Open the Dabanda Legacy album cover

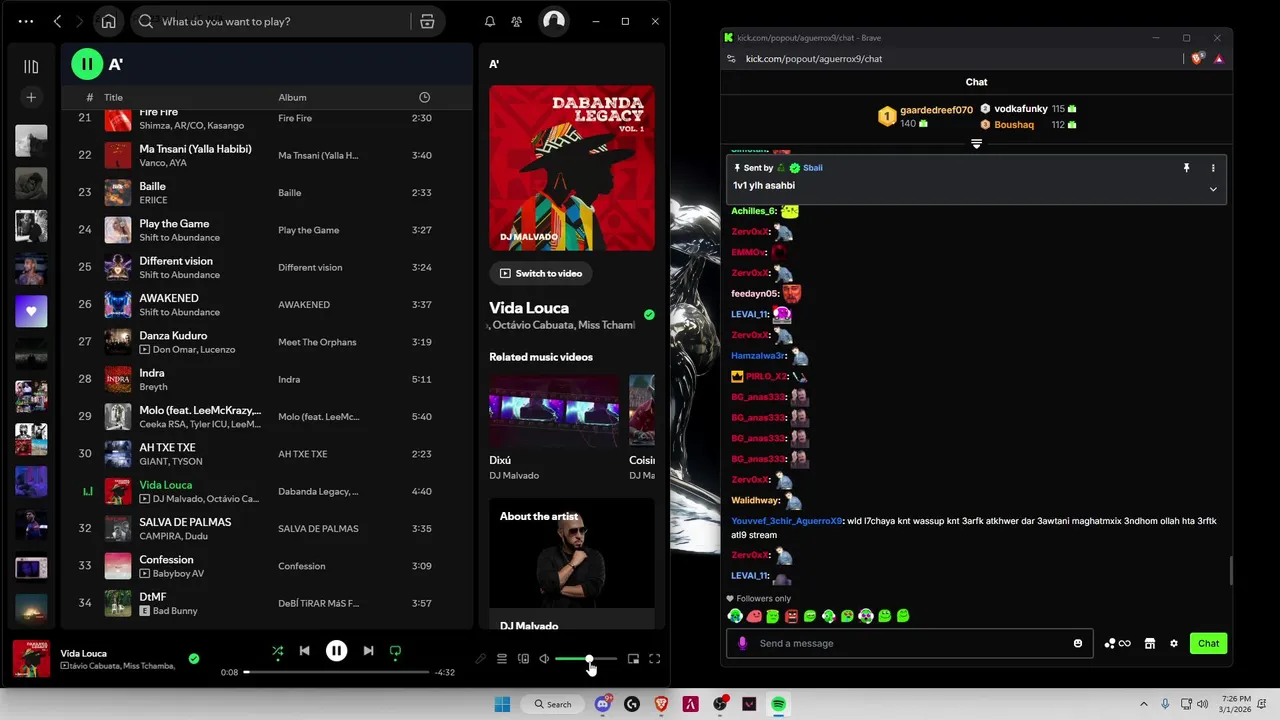pos(572,168)
